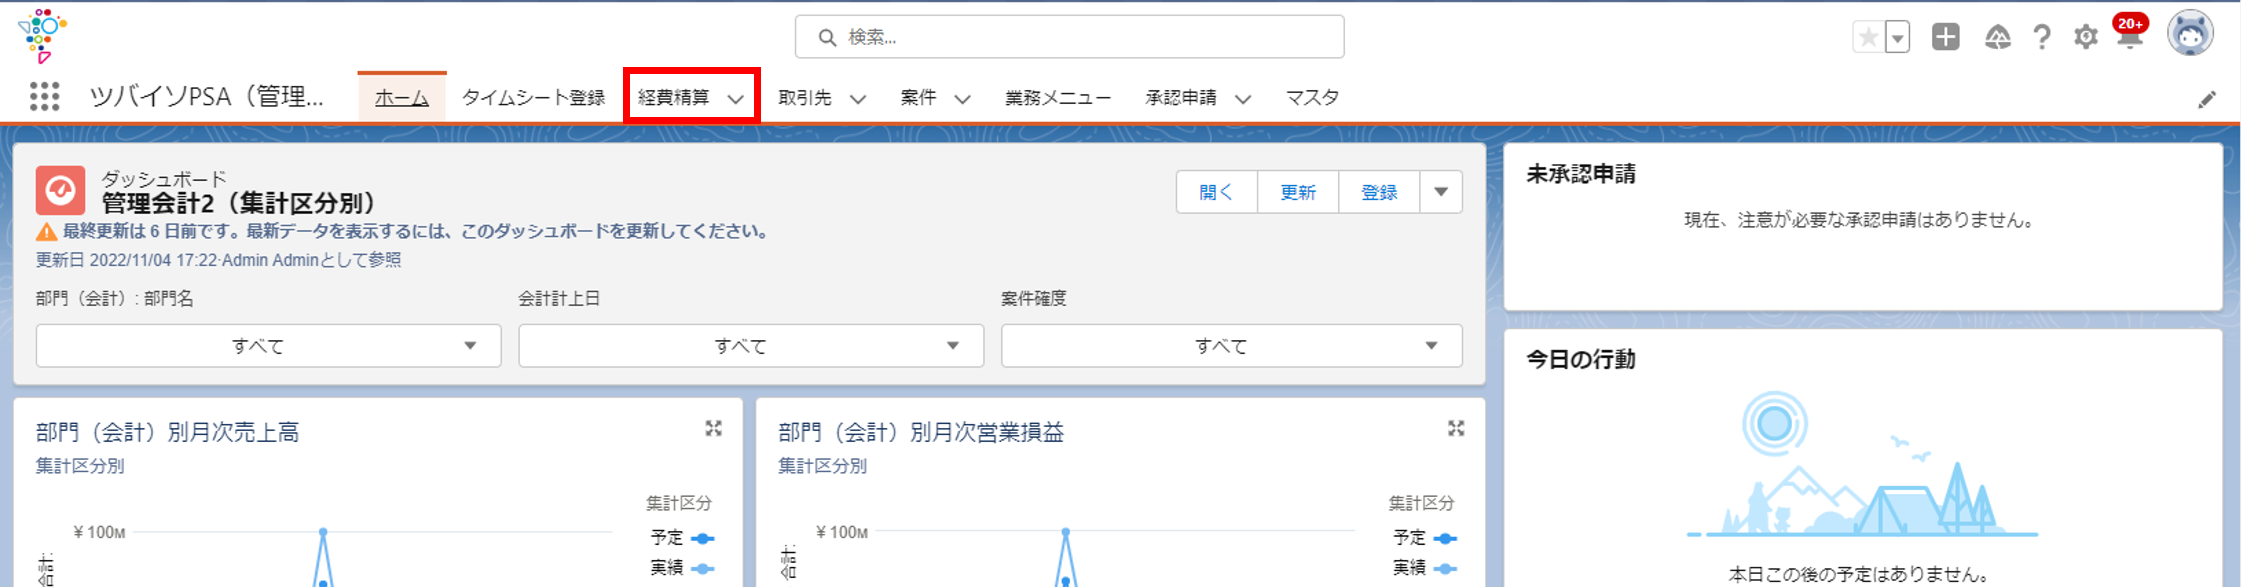
Task: Click the 開く dashboard button
Action: pos(1216,192)
